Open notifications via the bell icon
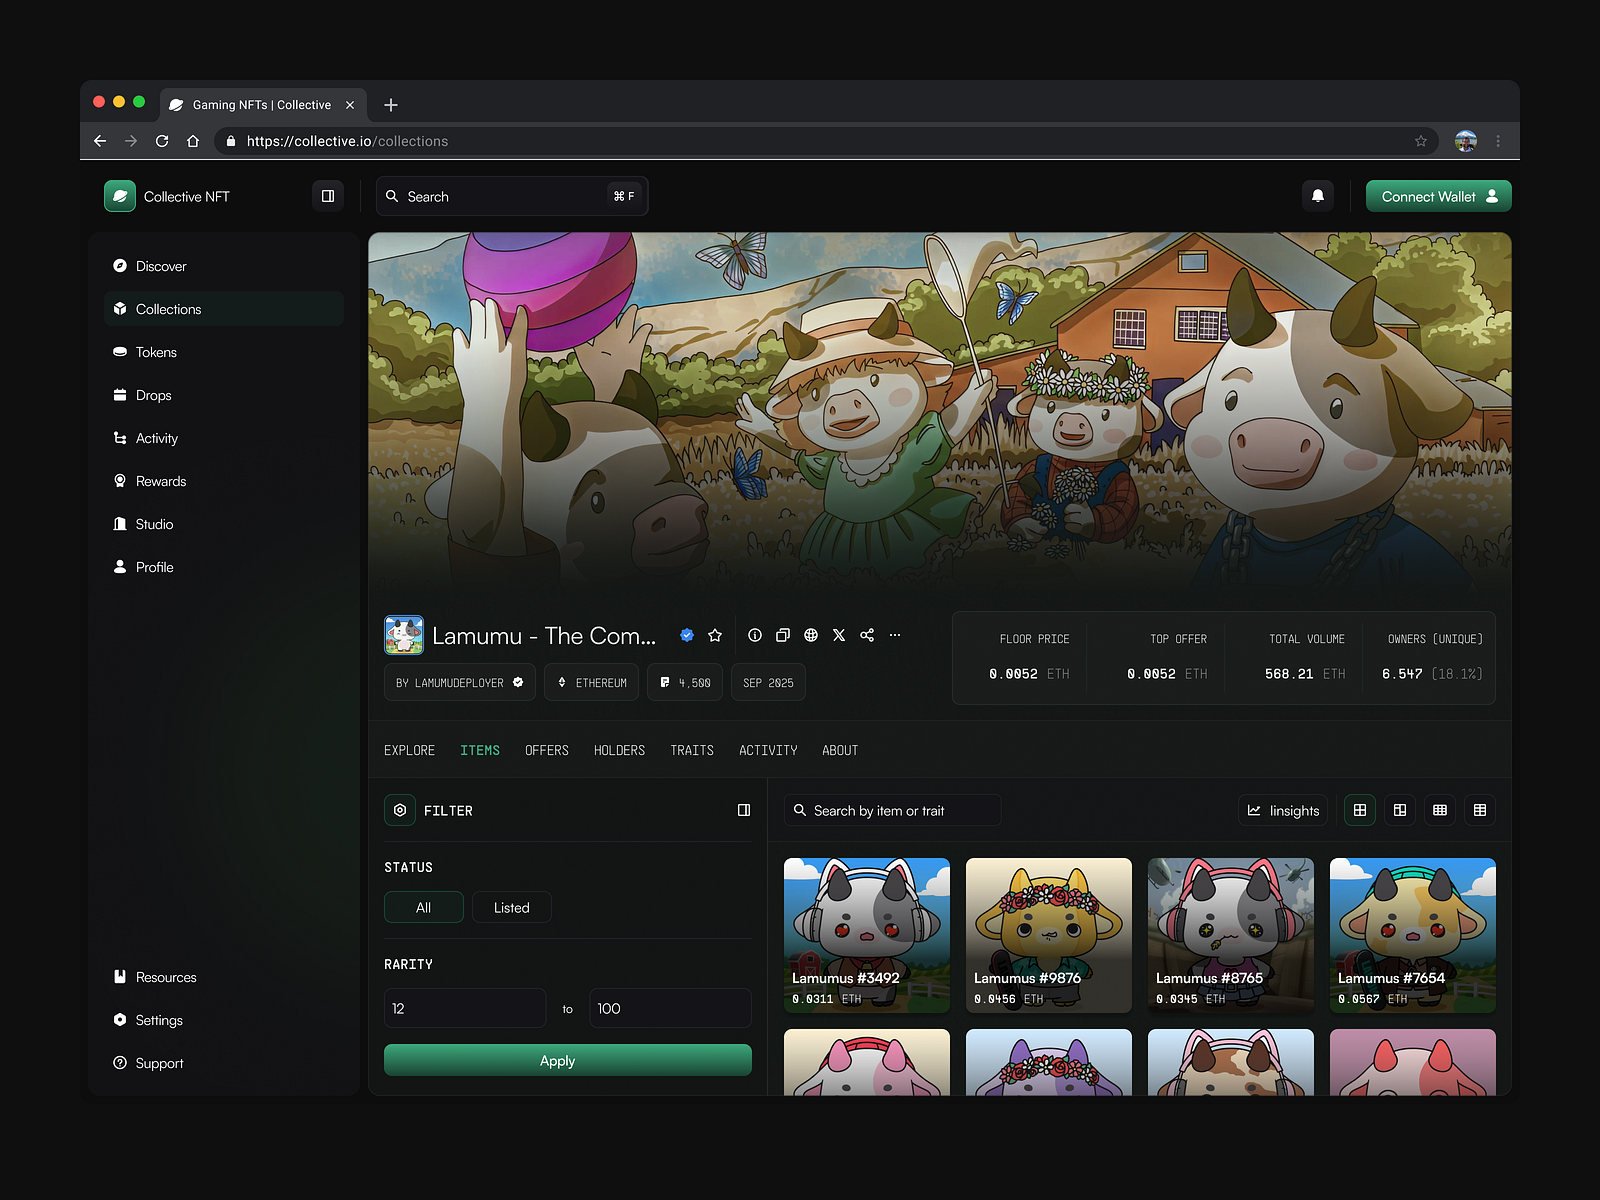The height and width of the screenshot is (1200, 1600). 1318,196
